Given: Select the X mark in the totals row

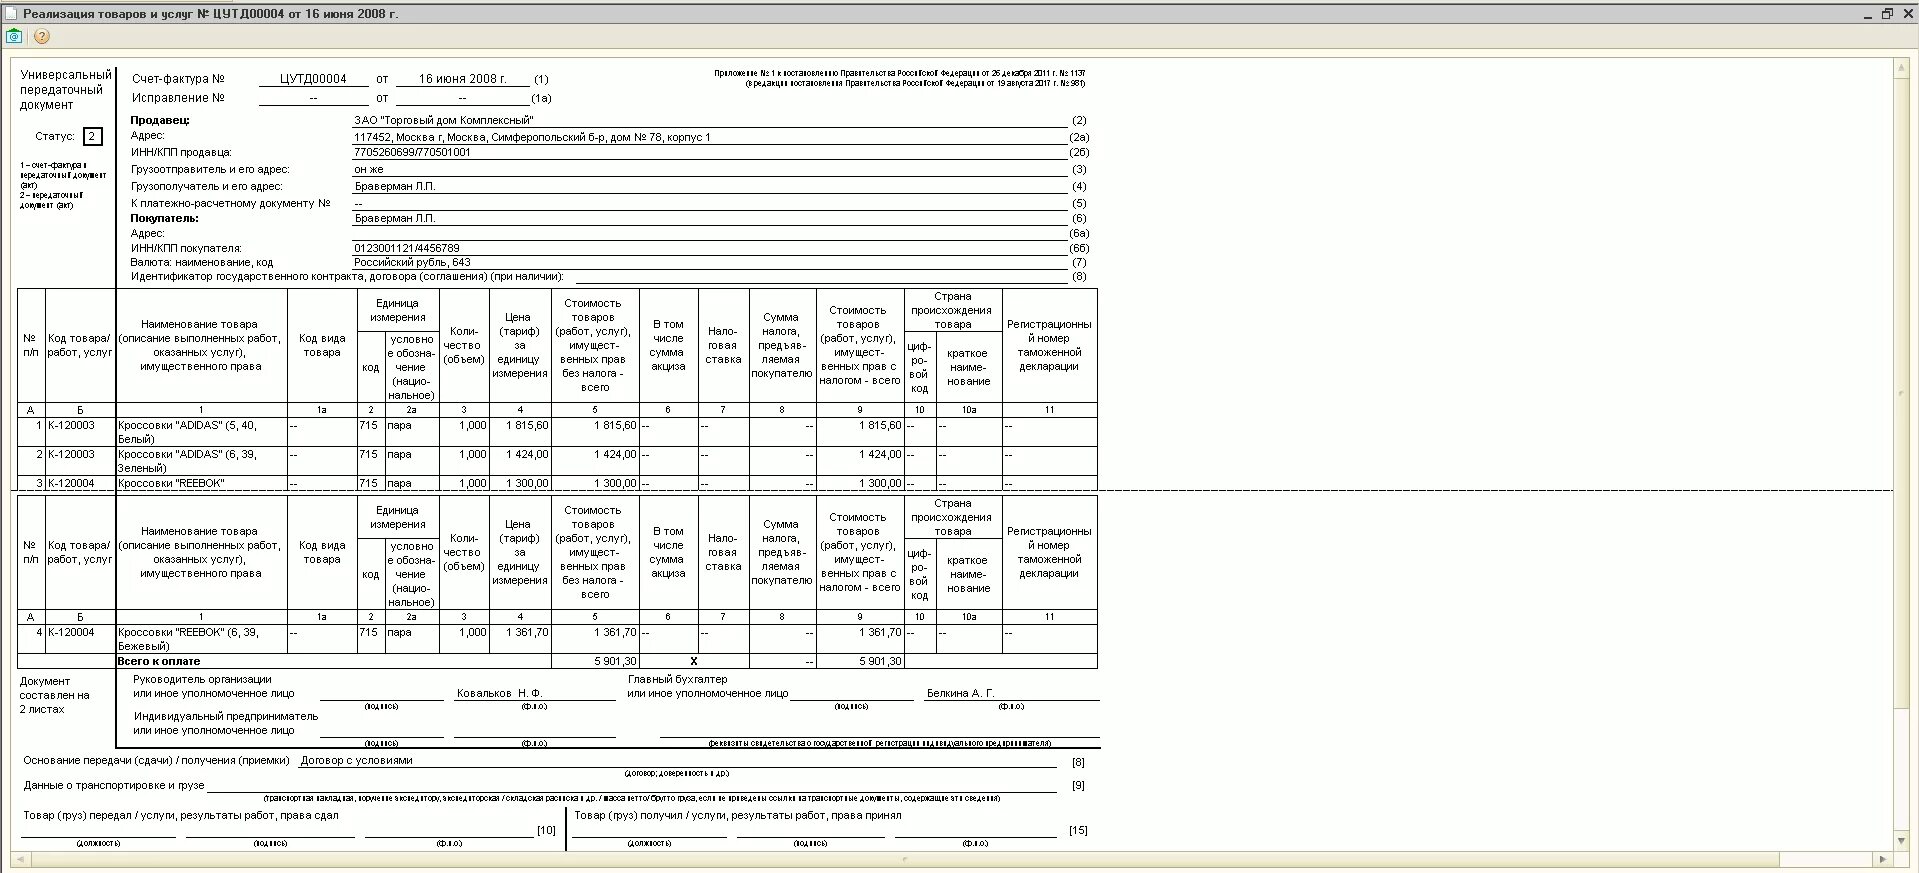Looking at the screenshot, I should coord(694,661).
